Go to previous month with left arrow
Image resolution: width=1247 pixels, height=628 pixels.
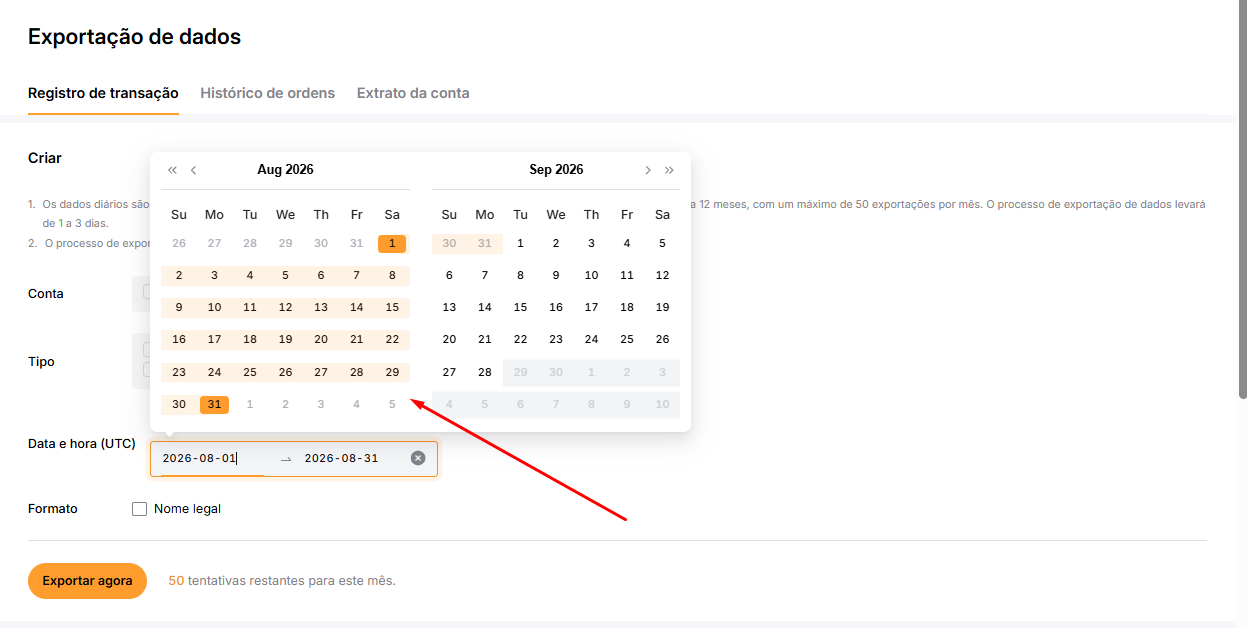[x=193, y=170]
